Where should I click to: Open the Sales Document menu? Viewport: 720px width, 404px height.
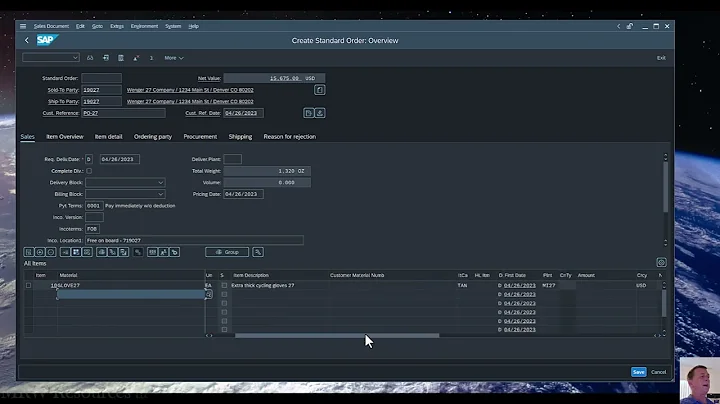51,26
